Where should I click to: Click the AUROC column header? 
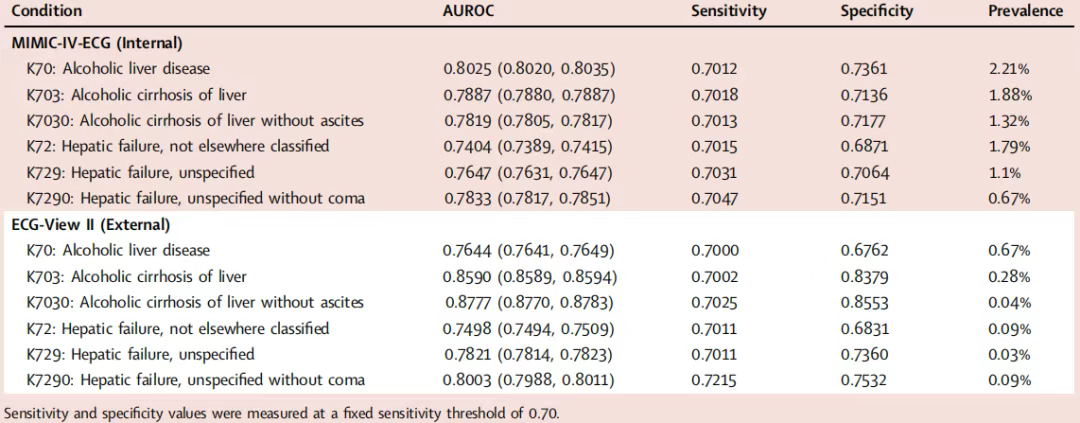(466, 12)
